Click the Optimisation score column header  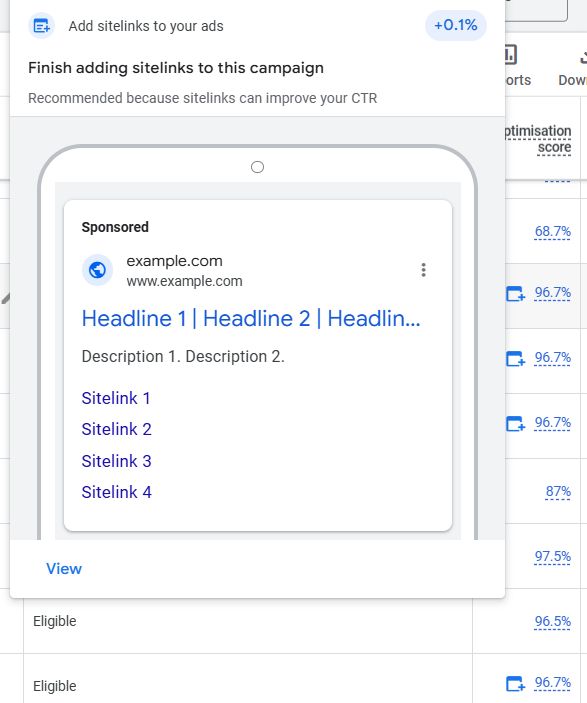pos(538,139)
